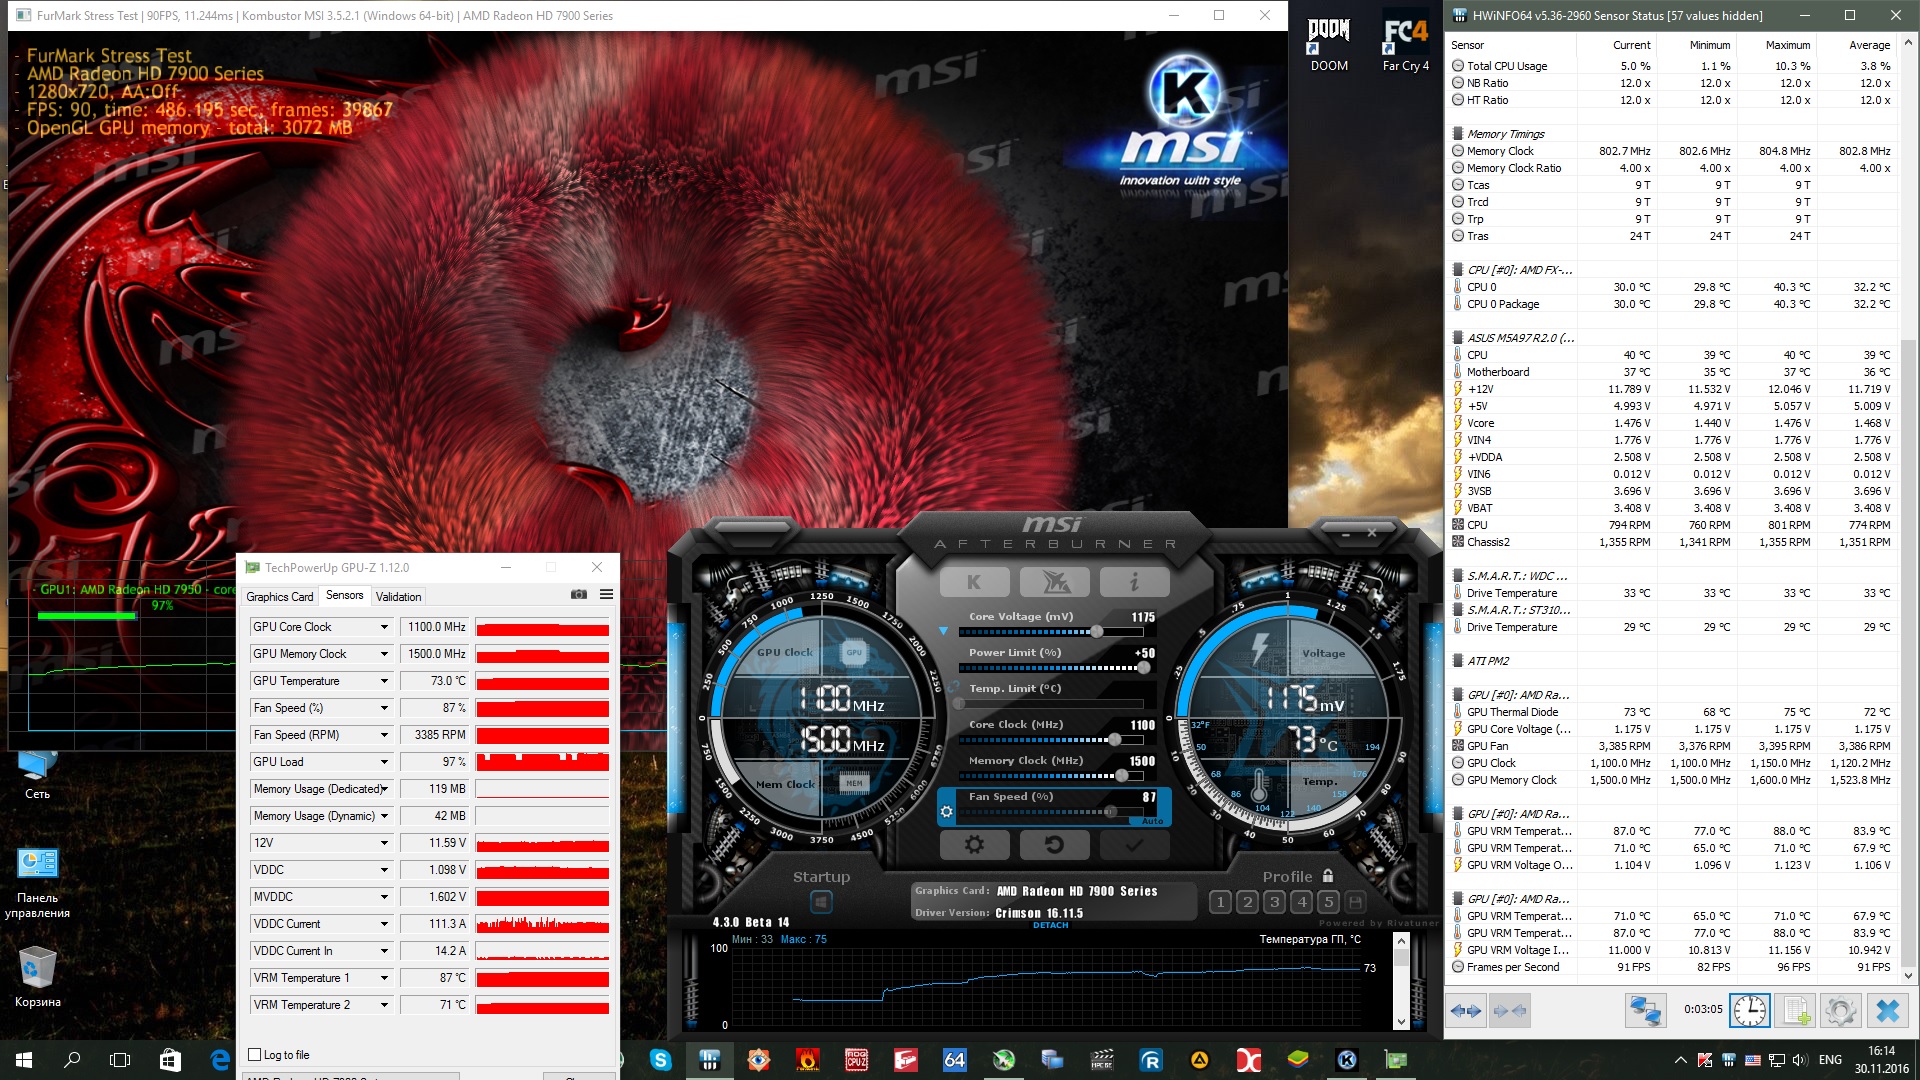Click HWiNFO logging start document icon
1920x1080 pixels.
tap(1795, 1010)
